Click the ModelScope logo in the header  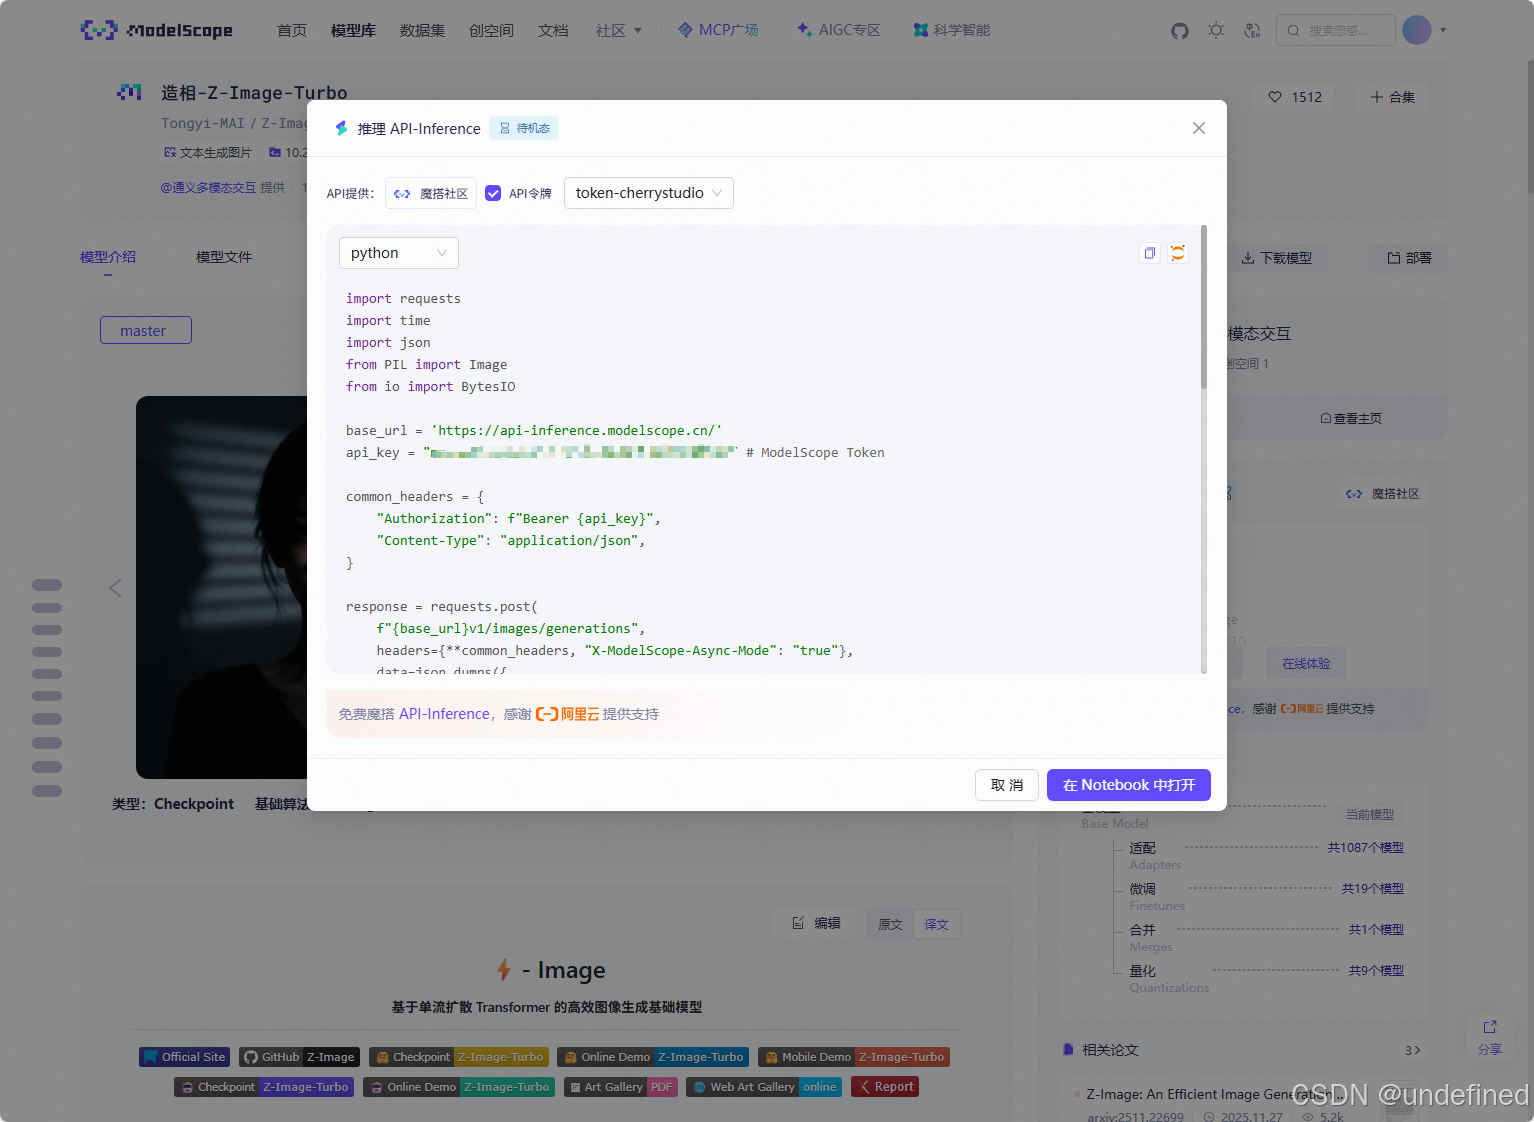pyautogui.click(x=156, y=30)
